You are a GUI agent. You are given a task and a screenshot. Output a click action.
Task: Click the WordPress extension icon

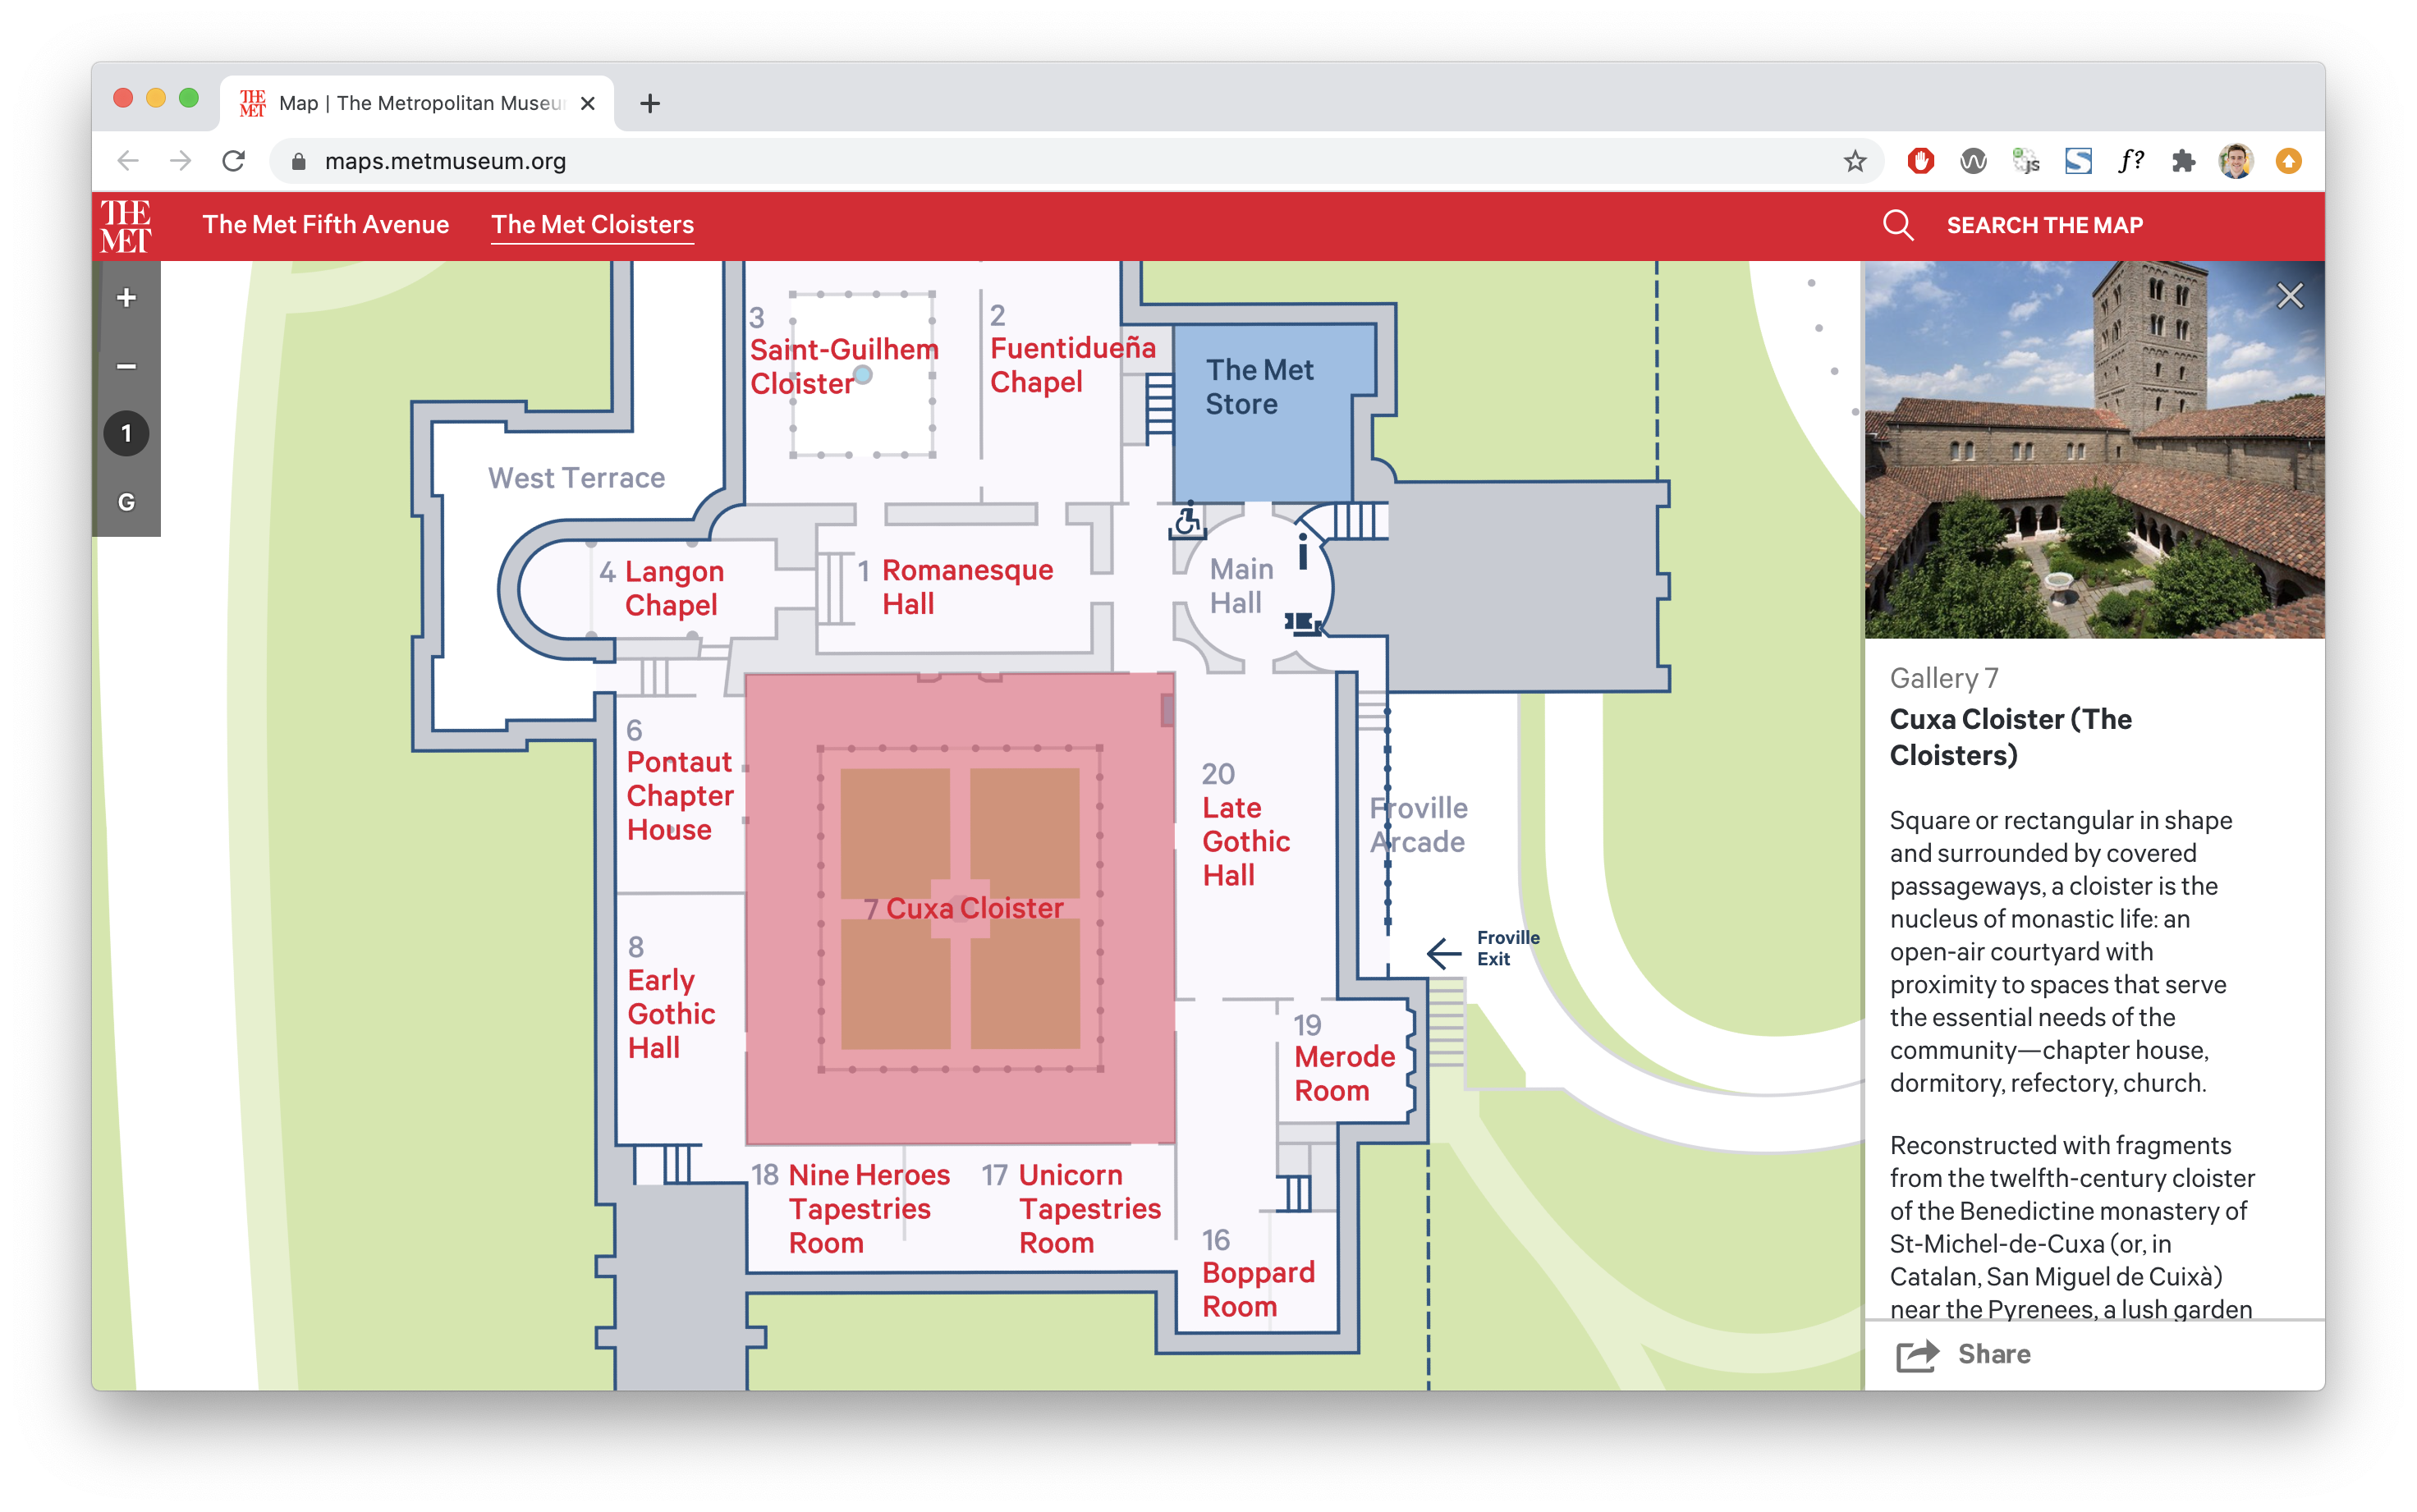[x=1973, y=161]
